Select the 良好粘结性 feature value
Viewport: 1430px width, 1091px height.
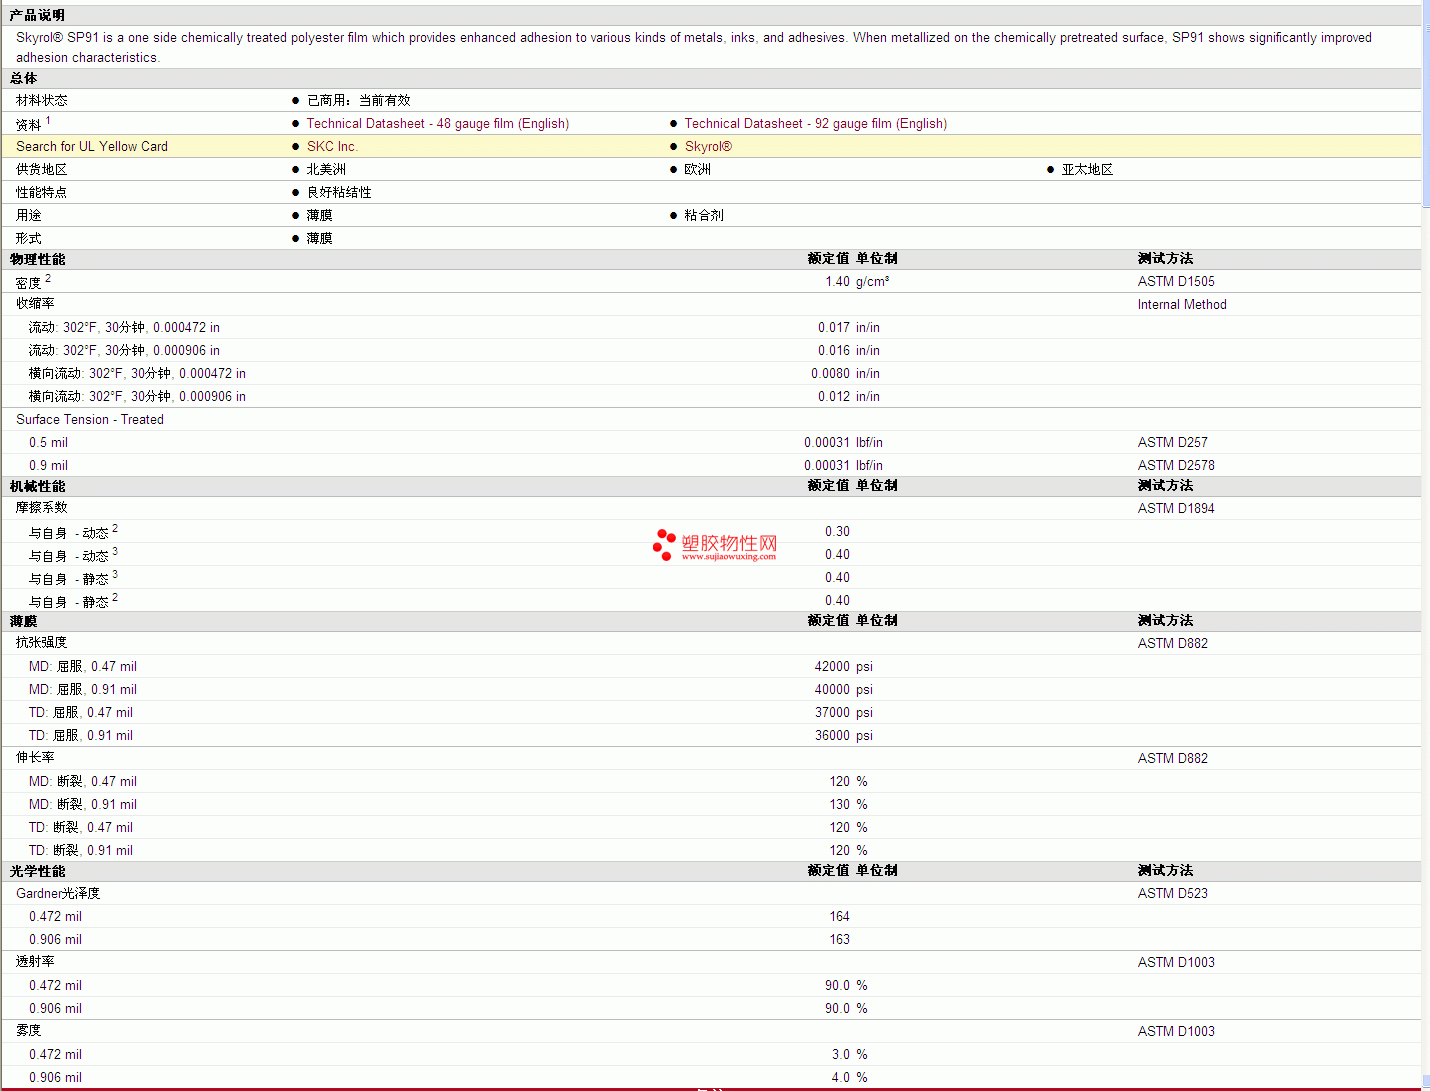339,193
